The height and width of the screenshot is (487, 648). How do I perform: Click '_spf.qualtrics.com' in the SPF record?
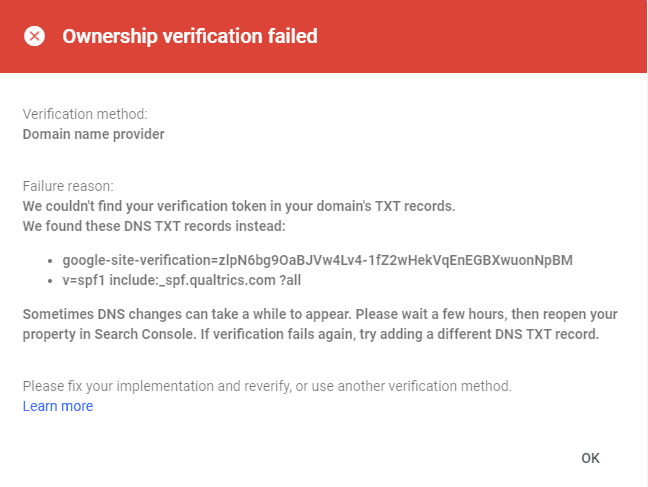[210, 280]
